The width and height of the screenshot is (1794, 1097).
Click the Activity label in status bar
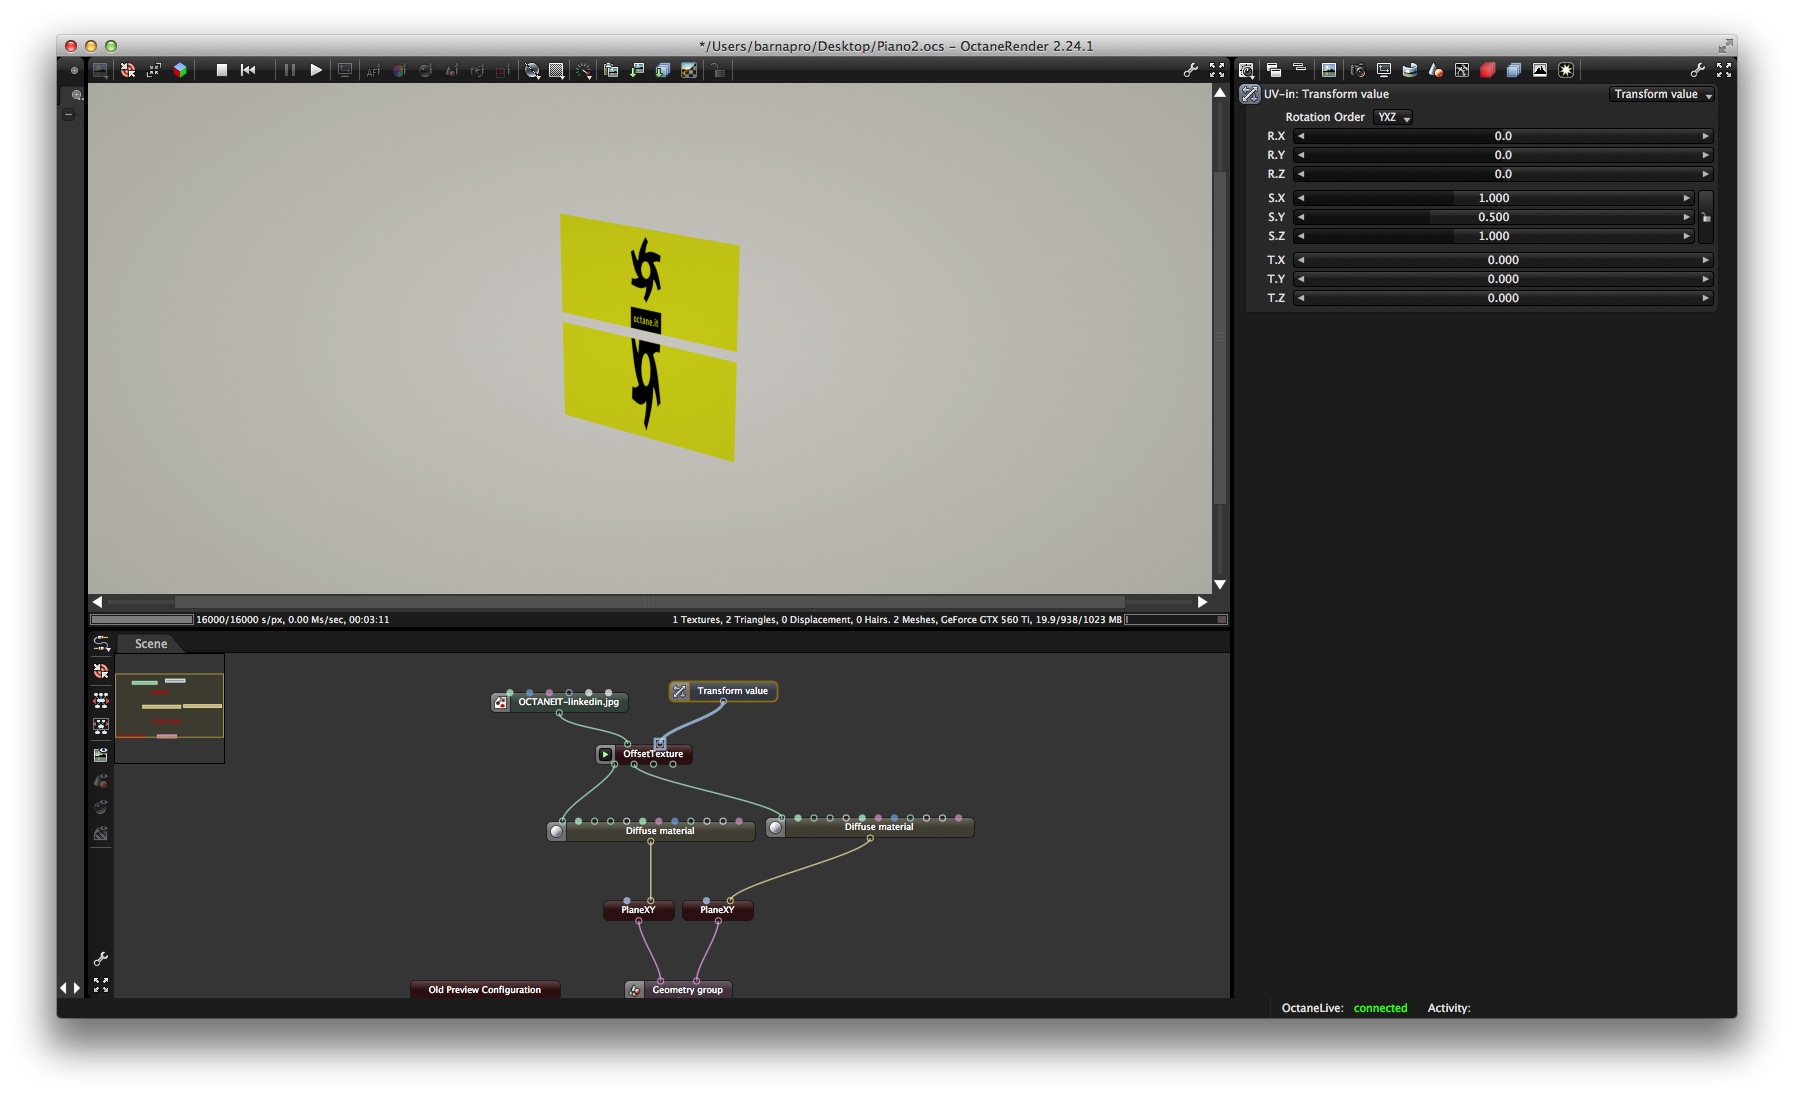(1449, 1008)
